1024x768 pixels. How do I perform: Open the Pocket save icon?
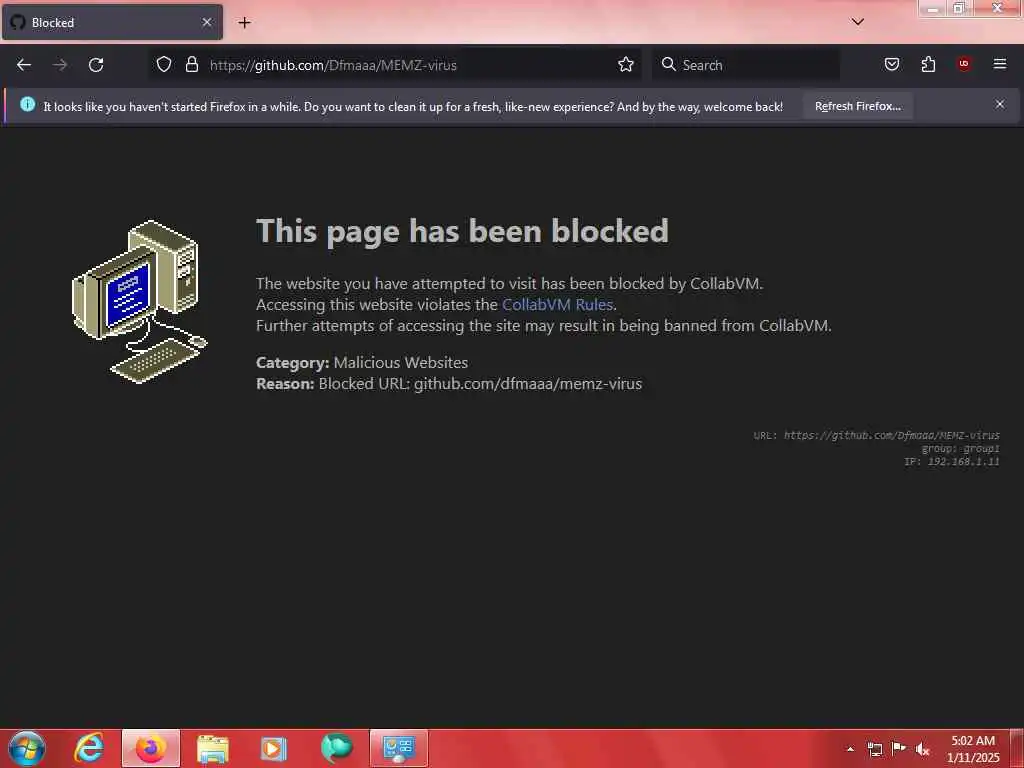pos(891,64)
